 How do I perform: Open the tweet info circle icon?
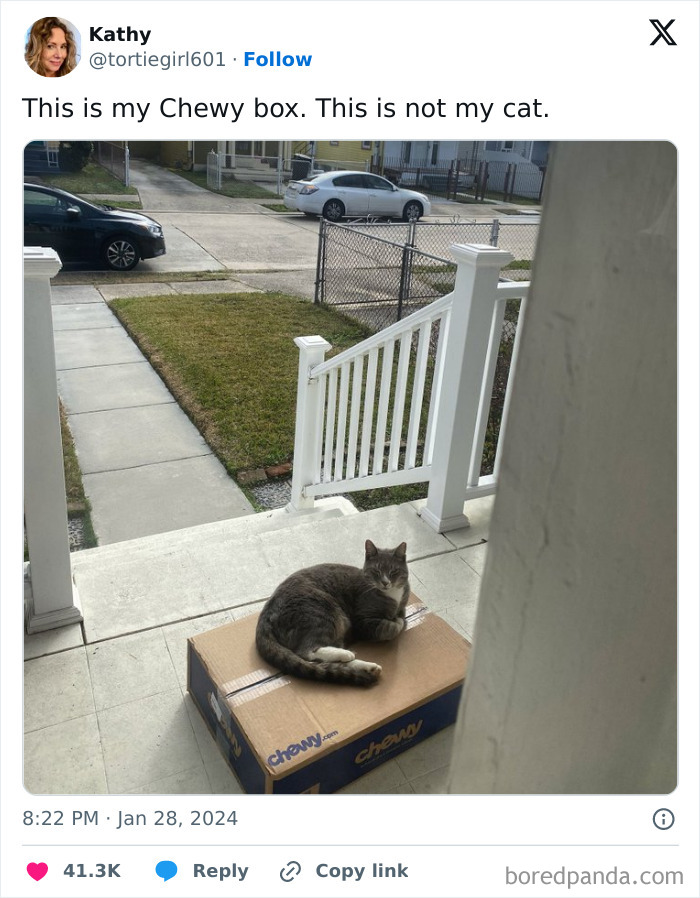pos(663,819)
